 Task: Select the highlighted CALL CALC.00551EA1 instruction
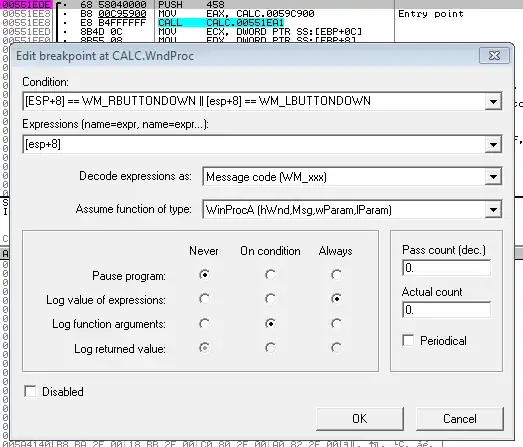click(x=221, y=23)
